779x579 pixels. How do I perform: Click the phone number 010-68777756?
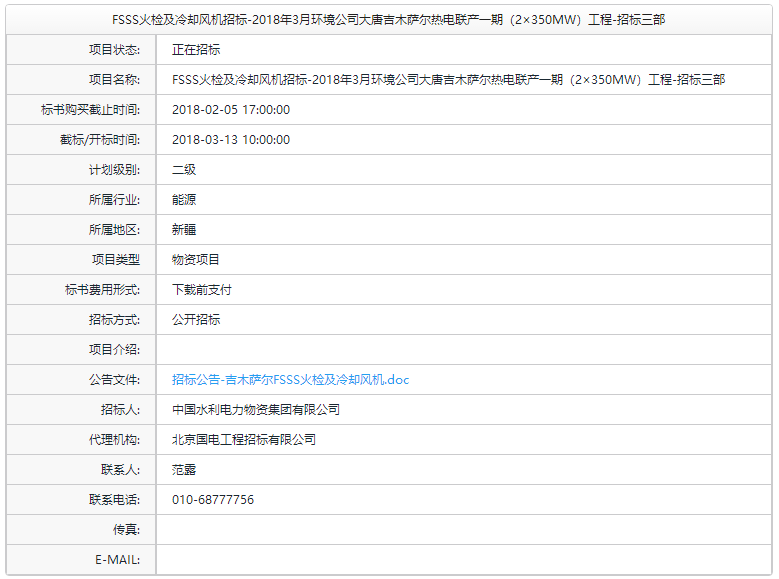[x=213, y=500]
